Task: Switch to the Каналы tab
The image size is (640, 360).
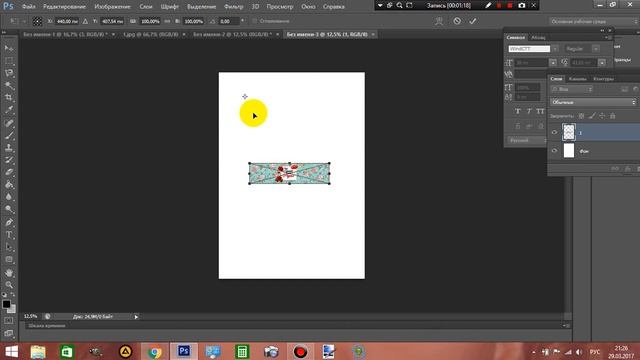Action: tap(578, 79)
